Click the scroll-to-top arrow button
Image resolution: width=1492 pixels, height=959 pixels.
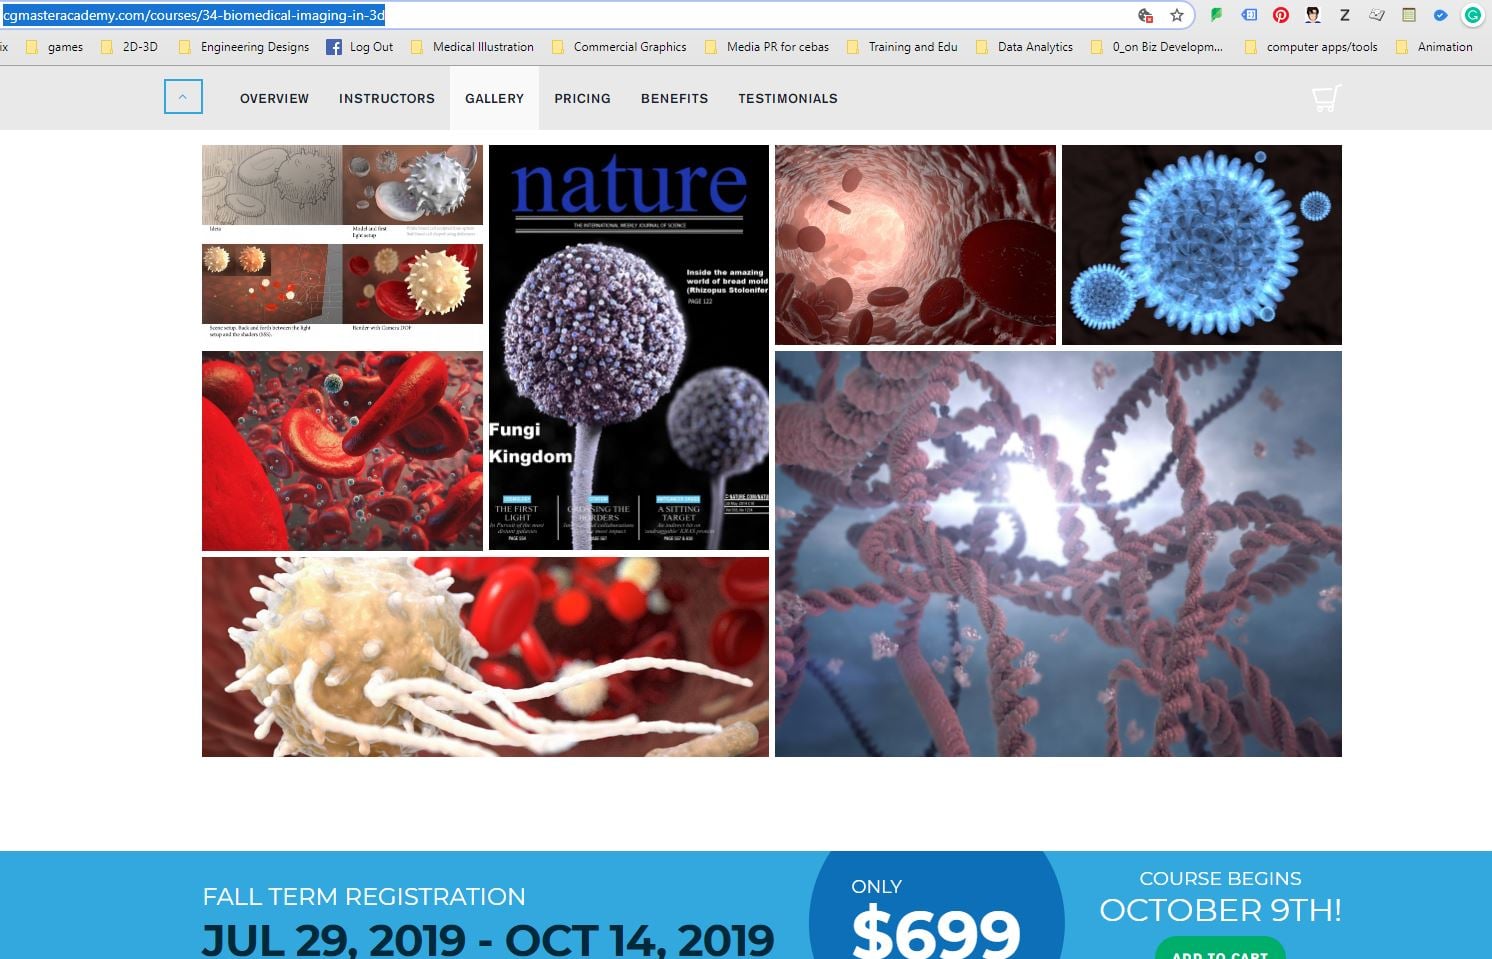[183, 97]
